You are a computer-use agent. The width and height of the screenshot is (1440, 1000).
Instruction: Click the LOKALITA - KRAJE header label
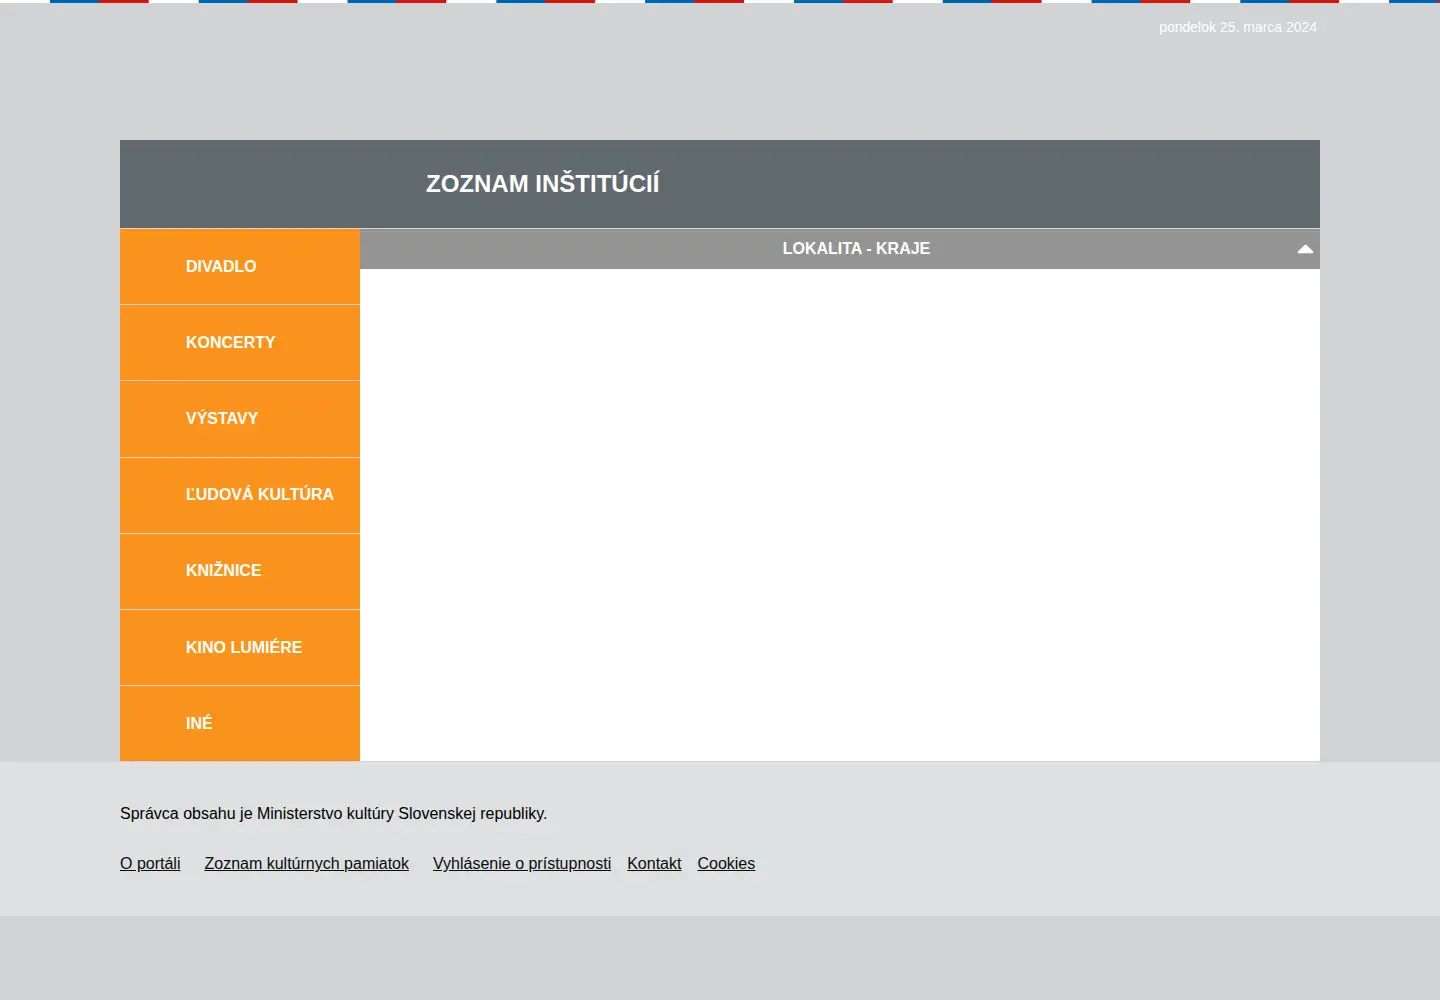pyautogui.click(x=856, y=248)
